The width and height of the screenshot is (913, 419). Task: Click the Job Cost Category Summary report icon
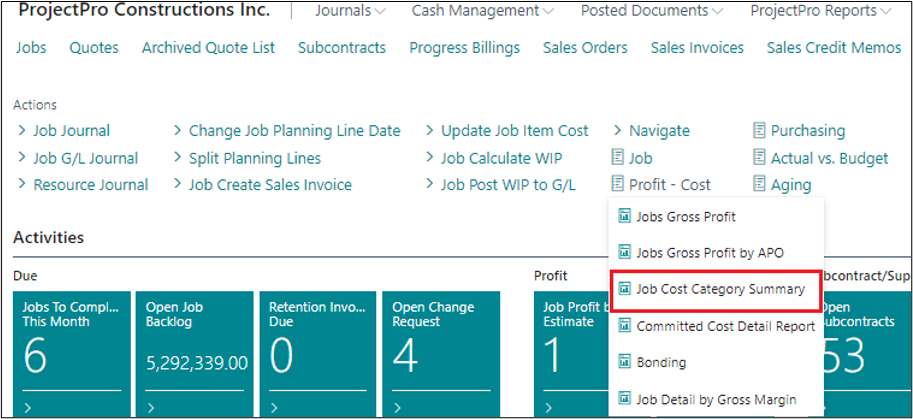pos(625,289)
